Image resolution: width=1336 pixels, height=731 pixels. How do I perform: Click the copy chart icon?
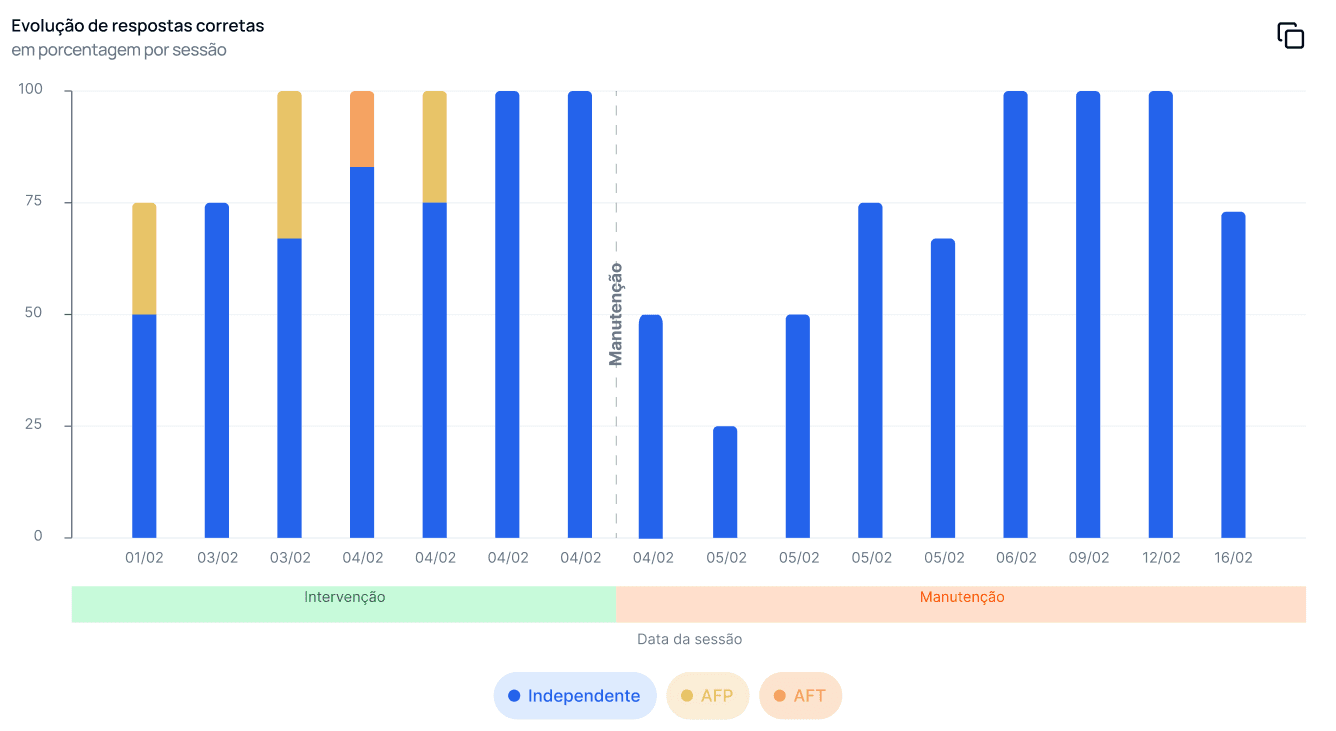(1291, 35)
